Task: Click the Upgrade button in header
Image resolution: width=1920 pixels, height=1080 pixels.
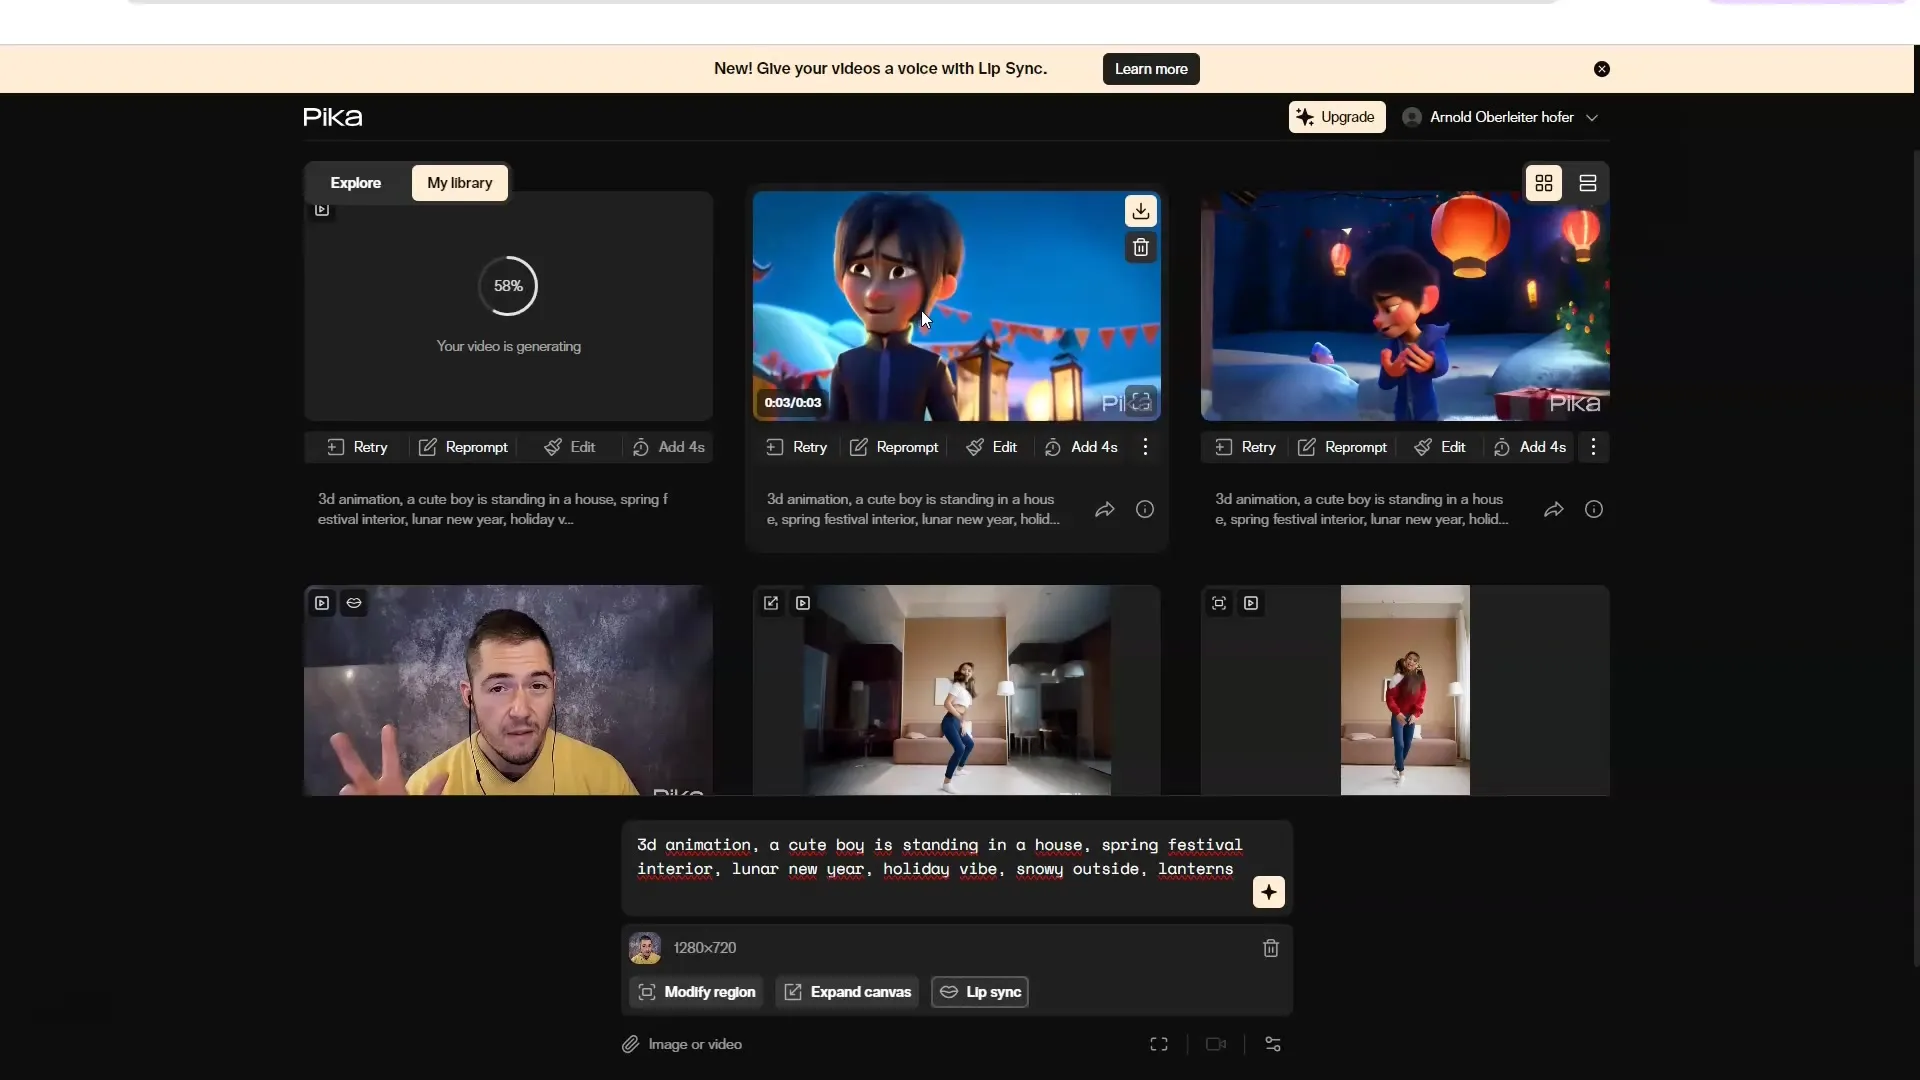Action: pos(1336,116)
